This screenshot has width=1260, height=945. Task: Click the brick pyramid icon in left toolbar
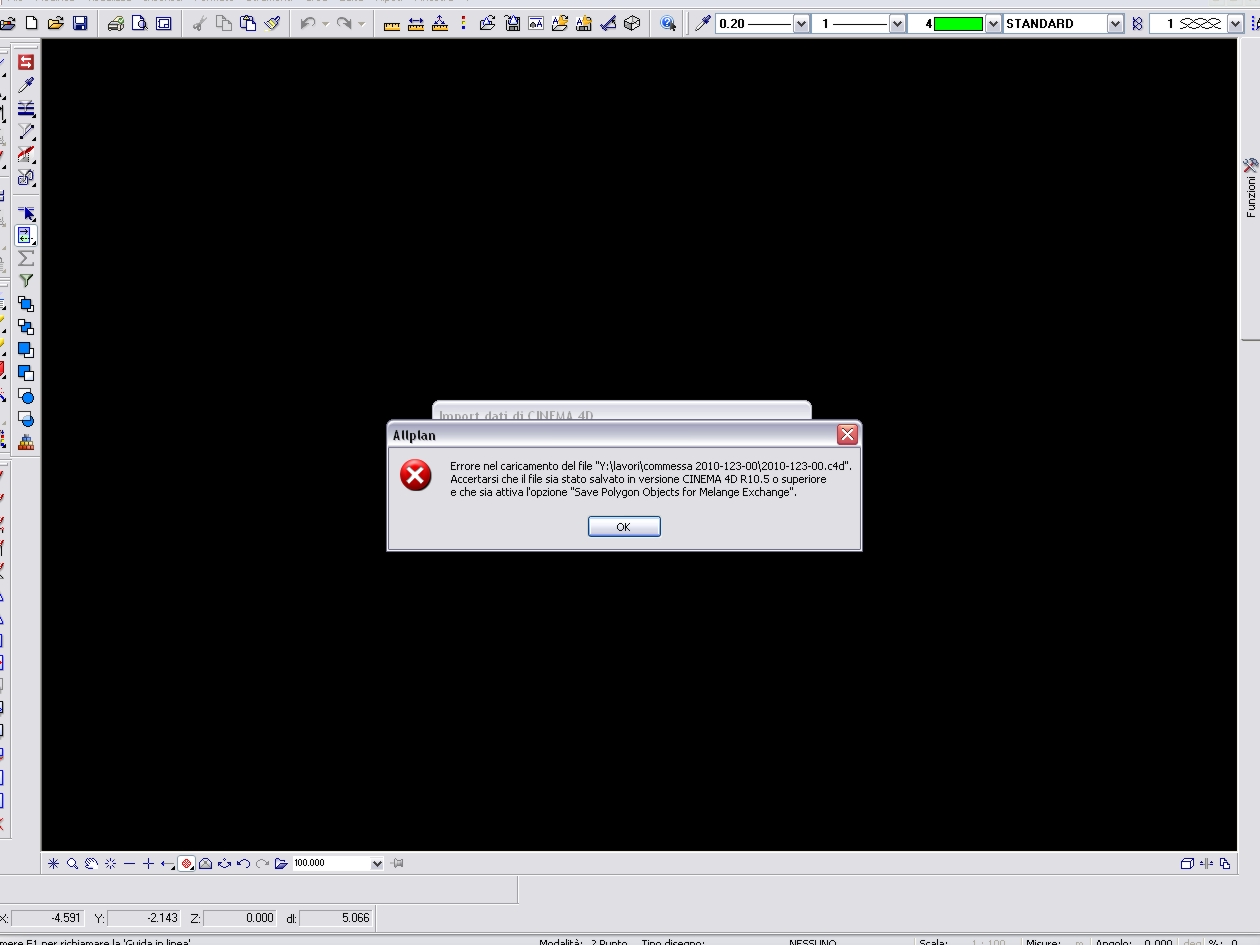pyautogui.click(x=26, y=442)
